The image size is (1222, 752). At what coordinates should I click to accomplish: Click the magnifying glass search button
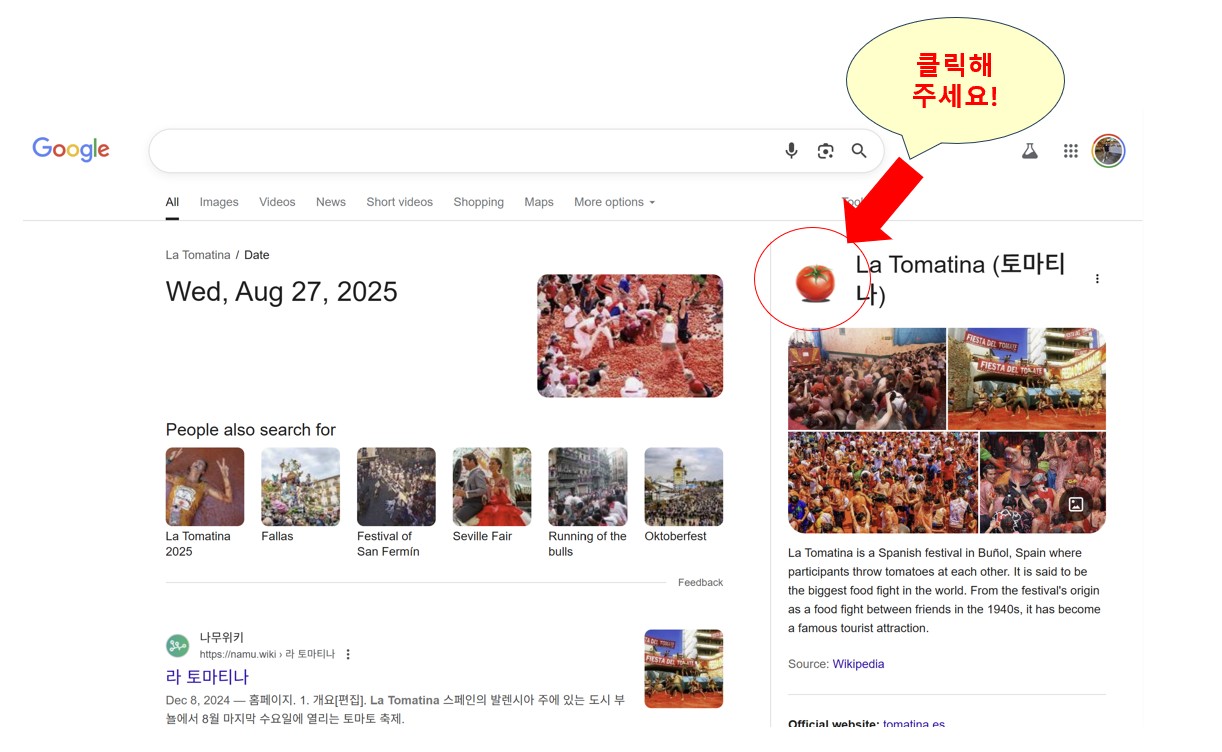tap(859, 151)
